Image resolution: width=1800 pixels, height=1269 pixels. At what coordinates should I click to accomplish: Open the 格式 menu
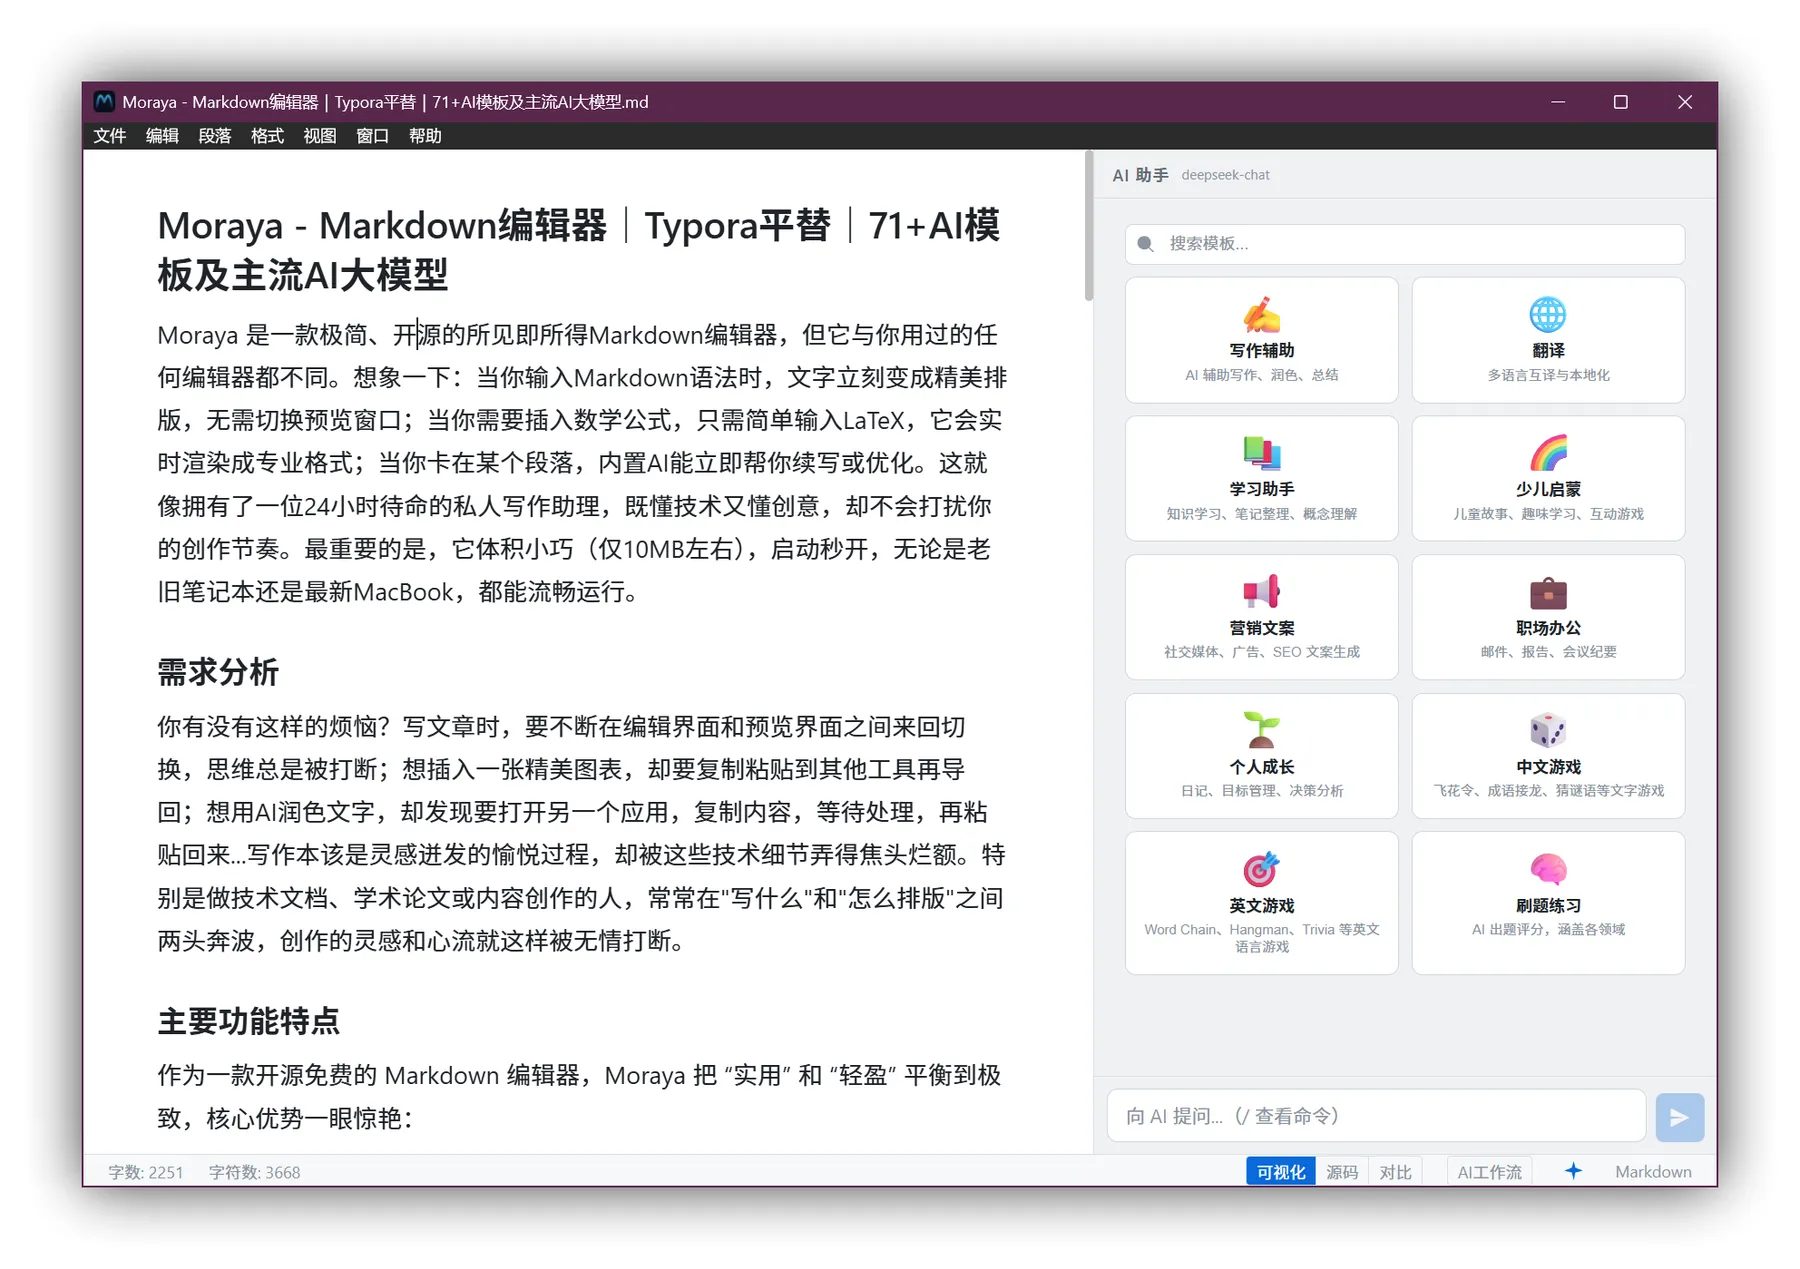click(x=267, y=136)
